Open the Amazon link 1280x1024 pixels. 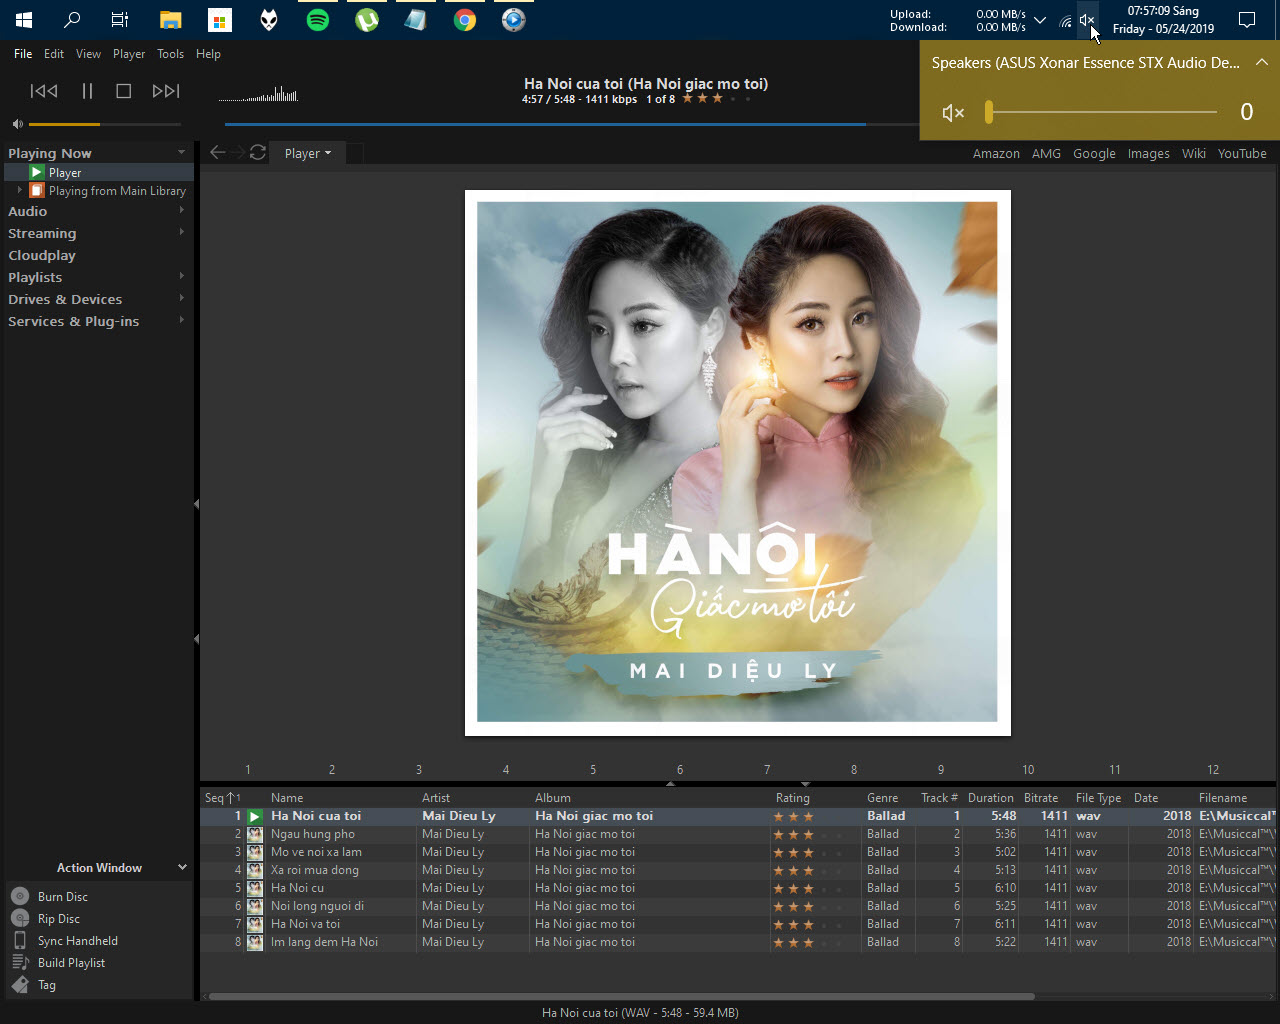pos(996,153)
